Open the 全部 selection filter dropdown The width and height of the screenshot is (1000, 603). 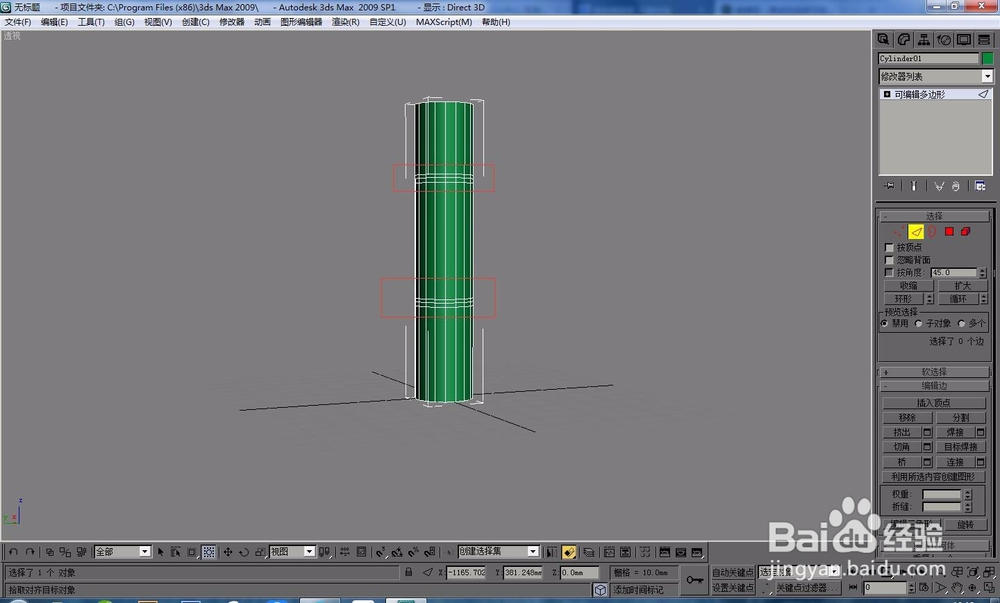[122, 552]
